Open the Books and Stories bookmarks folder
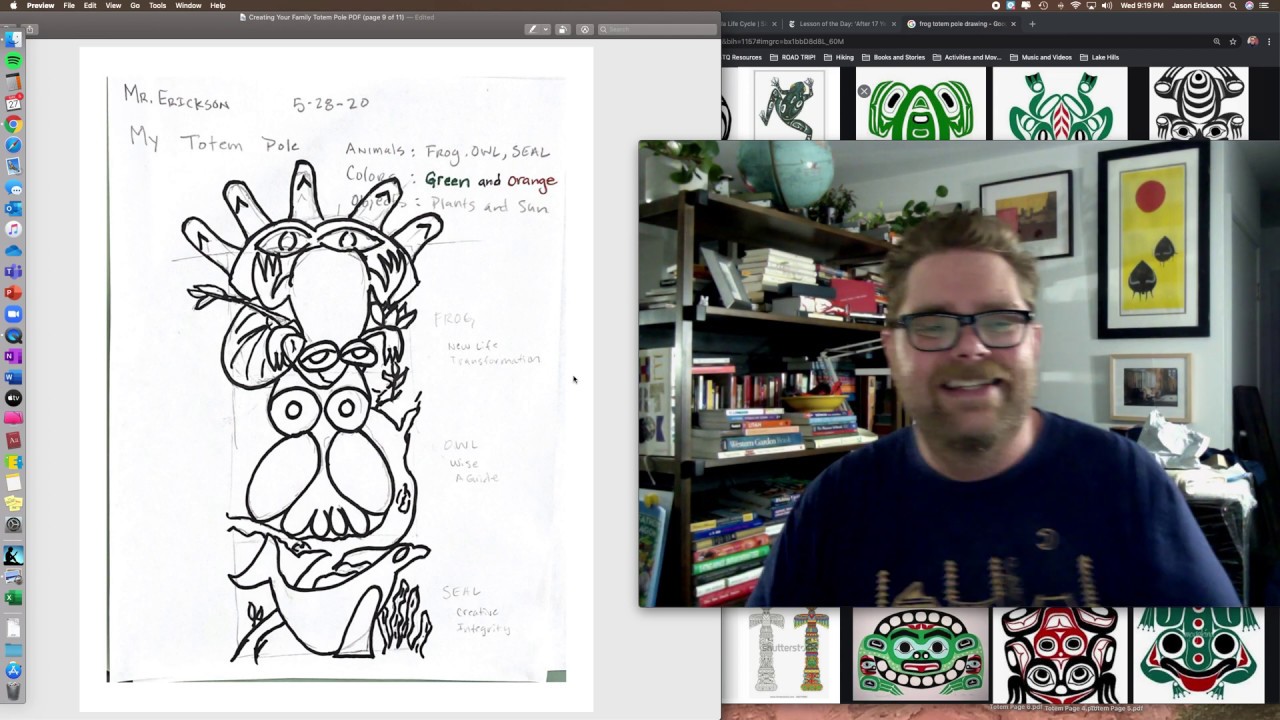 click(x=893, y=57)
